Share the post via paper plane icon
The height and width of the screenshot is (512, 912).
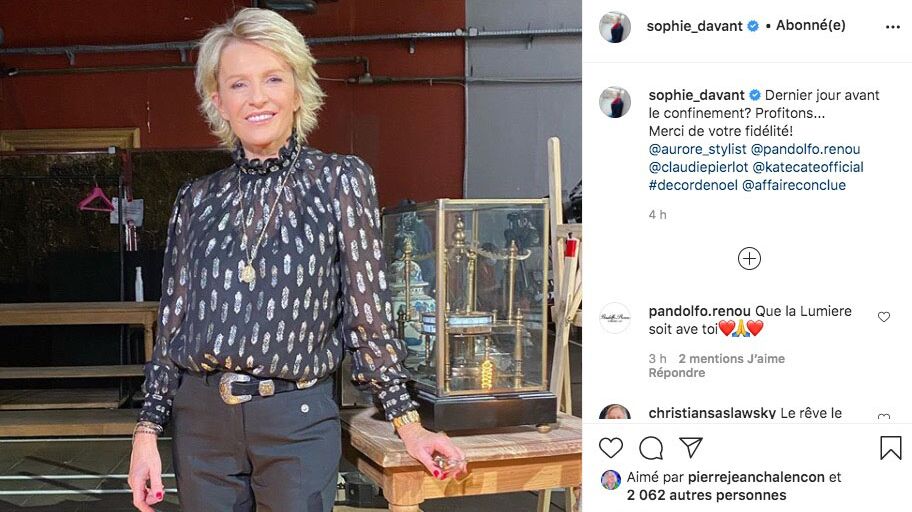(x=690, y=447)
